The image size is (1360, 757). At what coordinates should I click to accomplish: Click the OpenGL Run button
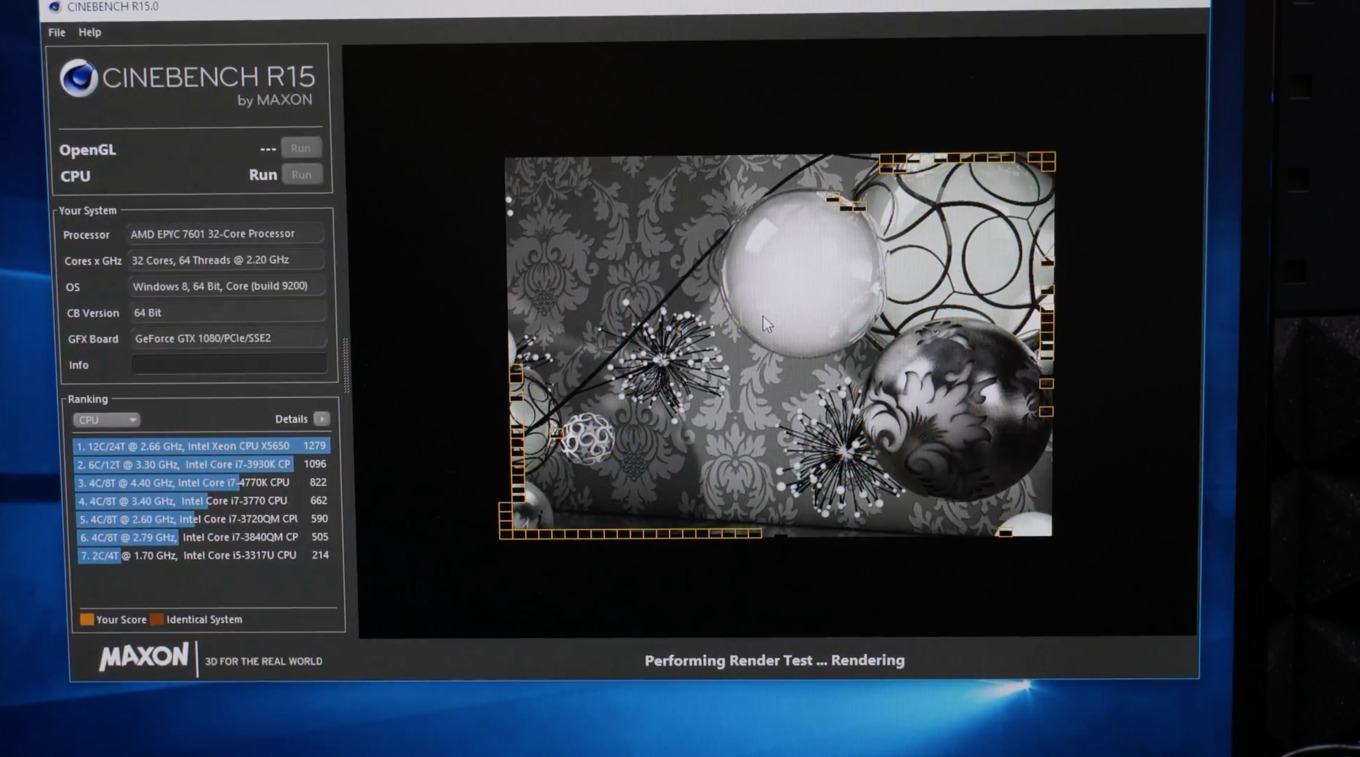[300, 148]
